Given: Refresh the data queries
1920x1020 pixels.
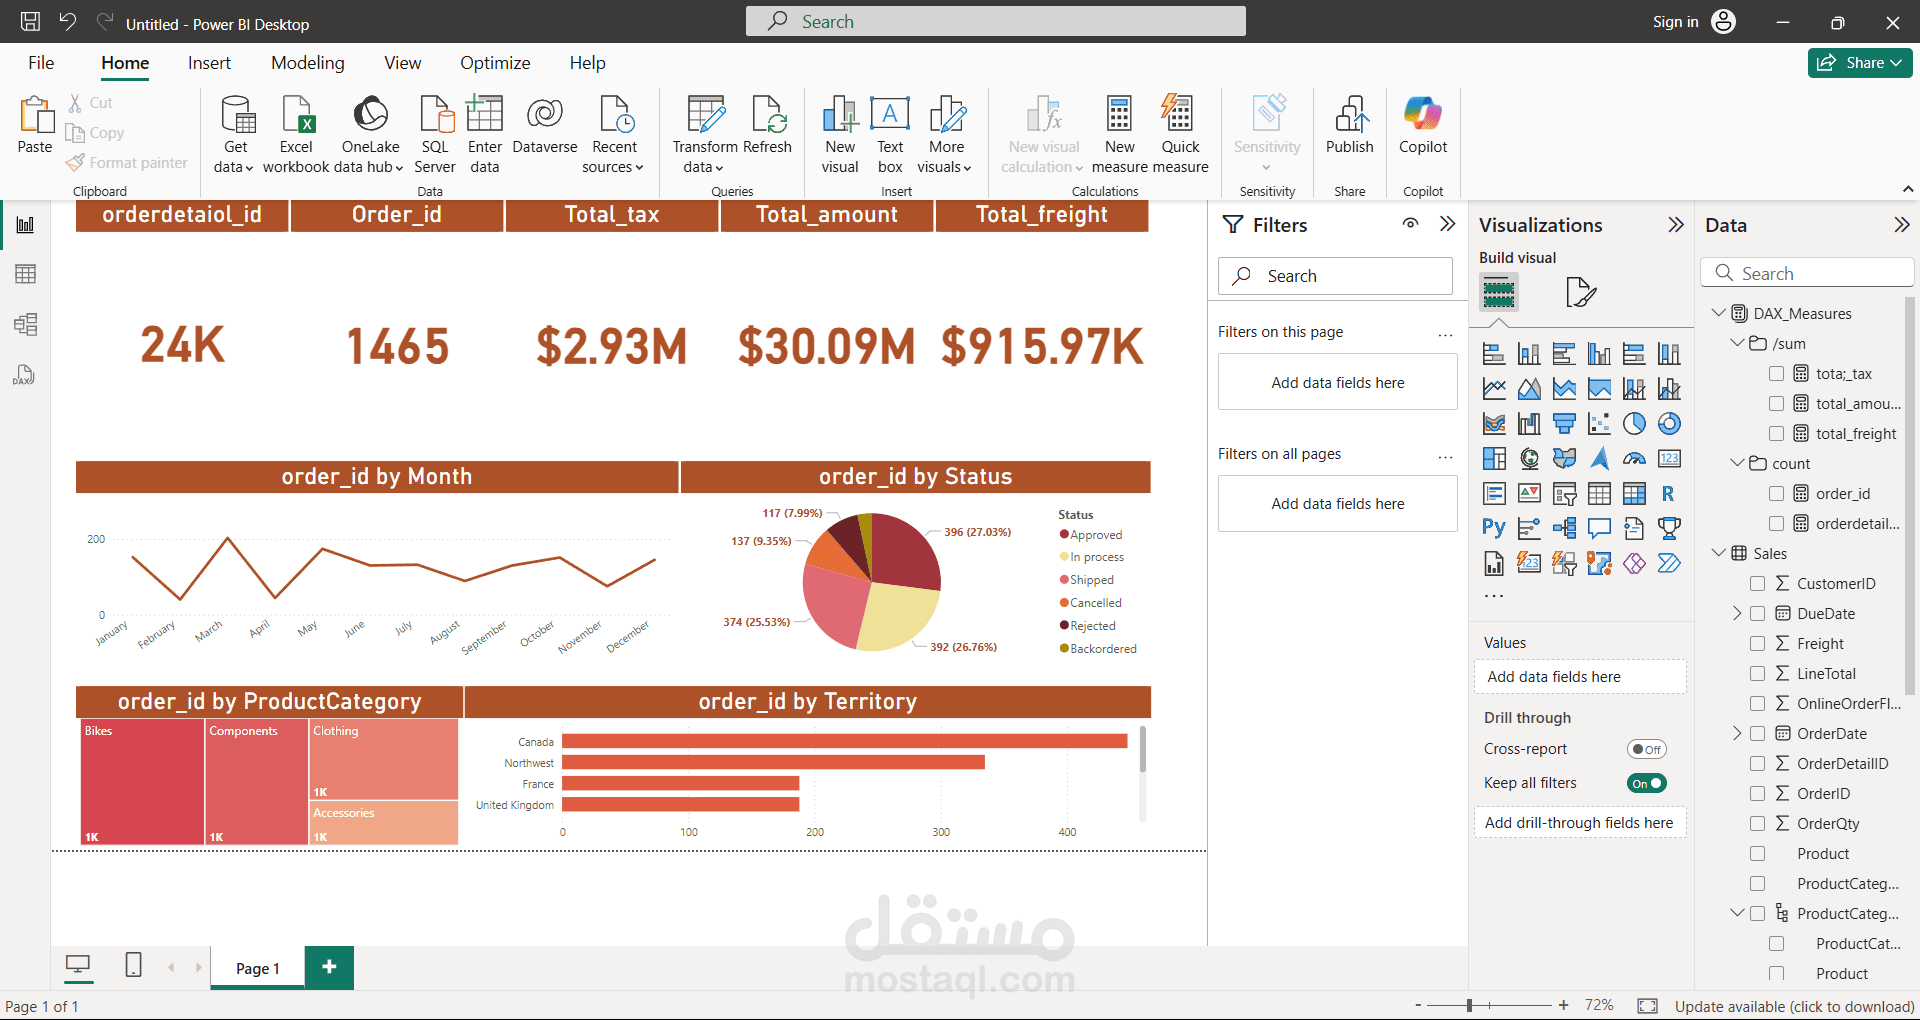Looking at the screenshot, I should click(x=768, y=125).
